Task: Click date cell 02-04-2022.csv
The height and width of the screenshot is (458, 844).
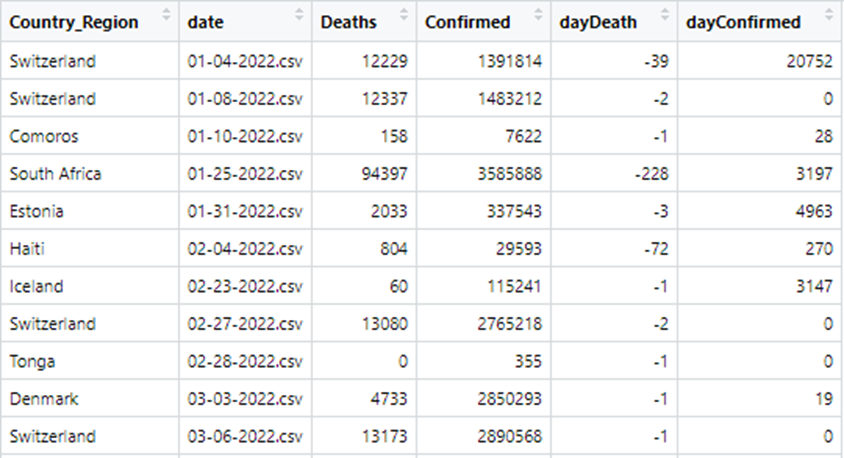Action: click(245, 249)
